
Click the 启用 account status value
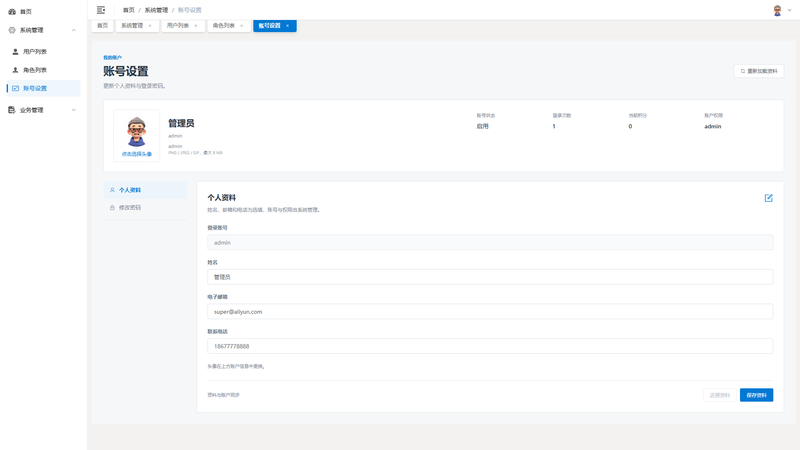[482, 126]
